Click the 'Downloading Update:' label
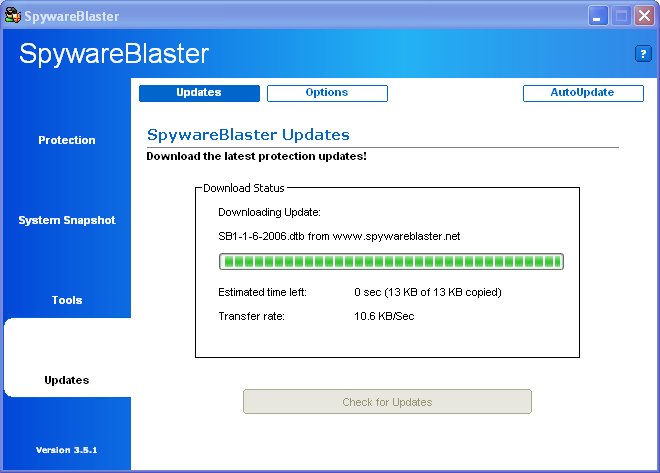660x473 pixels. point(269,212)
